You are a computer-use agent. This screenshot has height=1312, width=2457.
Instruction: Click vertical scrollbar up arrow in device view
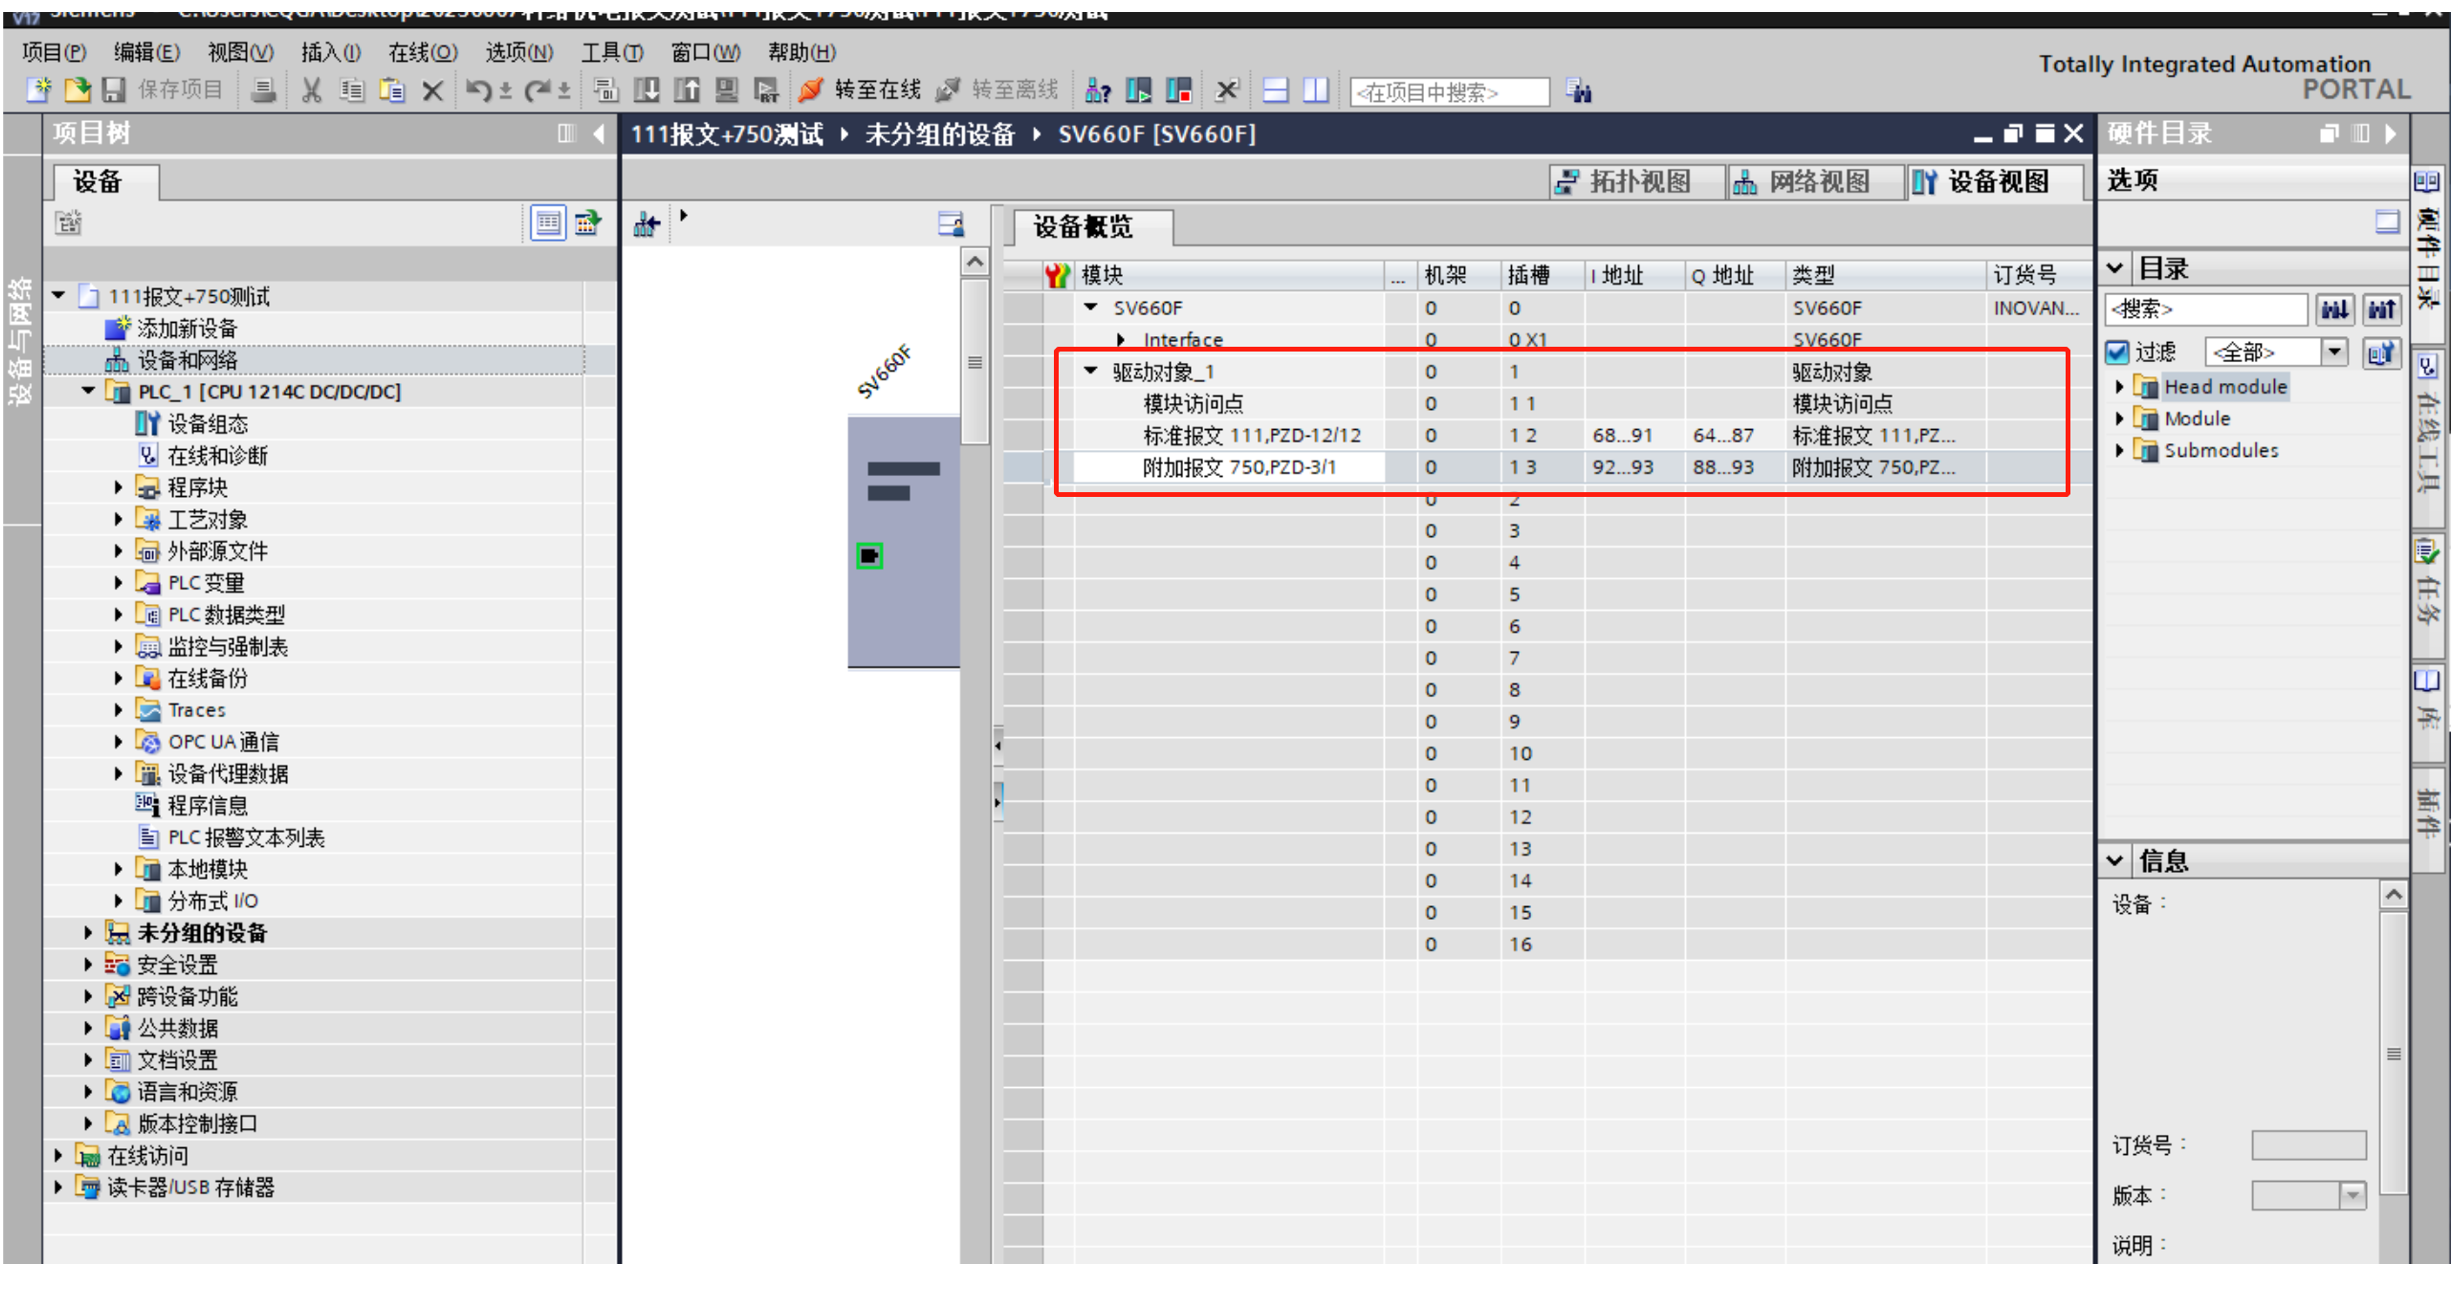pyautogui.click(x=975, y=262)
